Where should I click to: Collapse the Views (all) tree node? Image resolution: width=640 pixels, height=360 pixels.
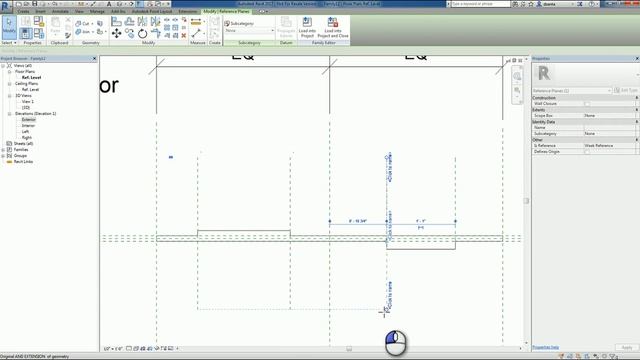(3, 65)
